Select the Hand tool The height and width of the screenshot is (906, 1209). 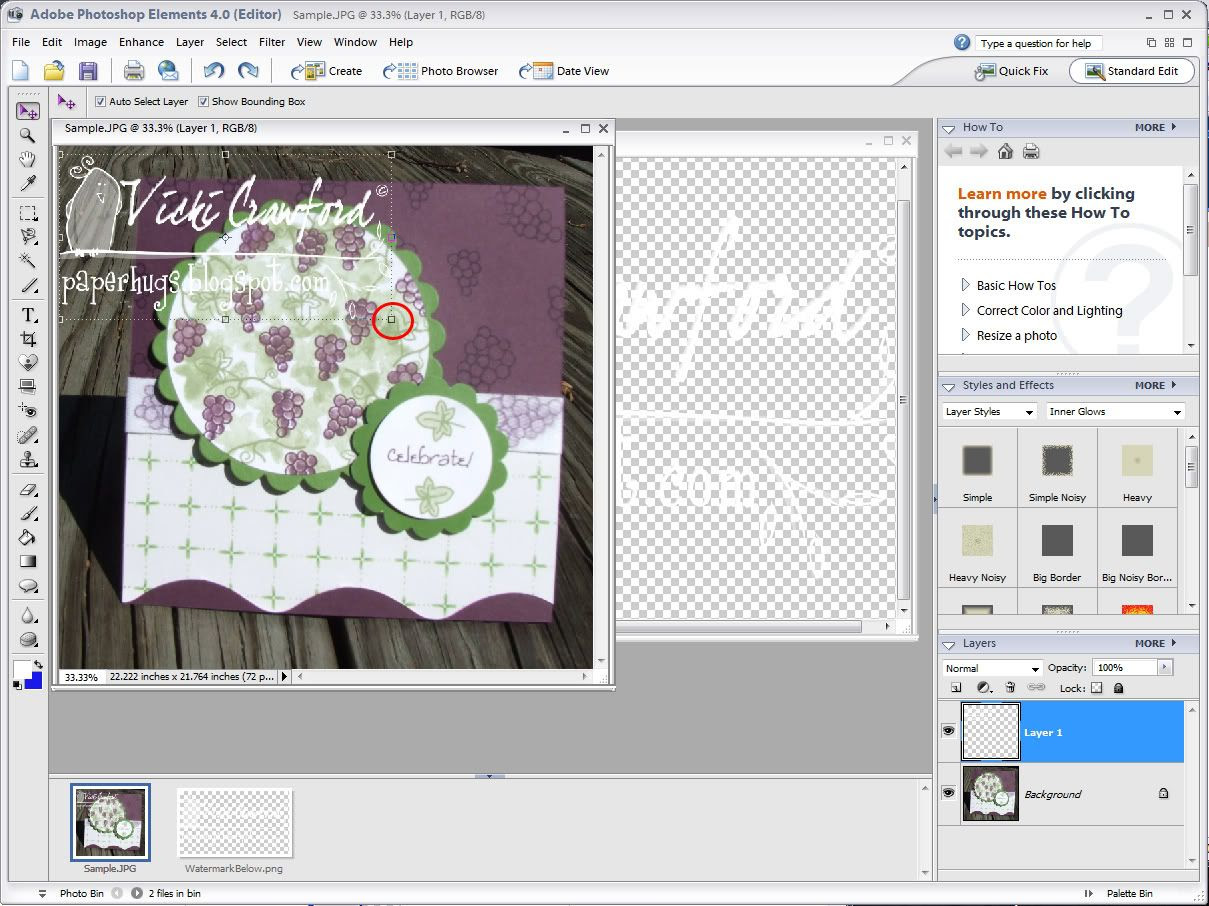[28, 160]
